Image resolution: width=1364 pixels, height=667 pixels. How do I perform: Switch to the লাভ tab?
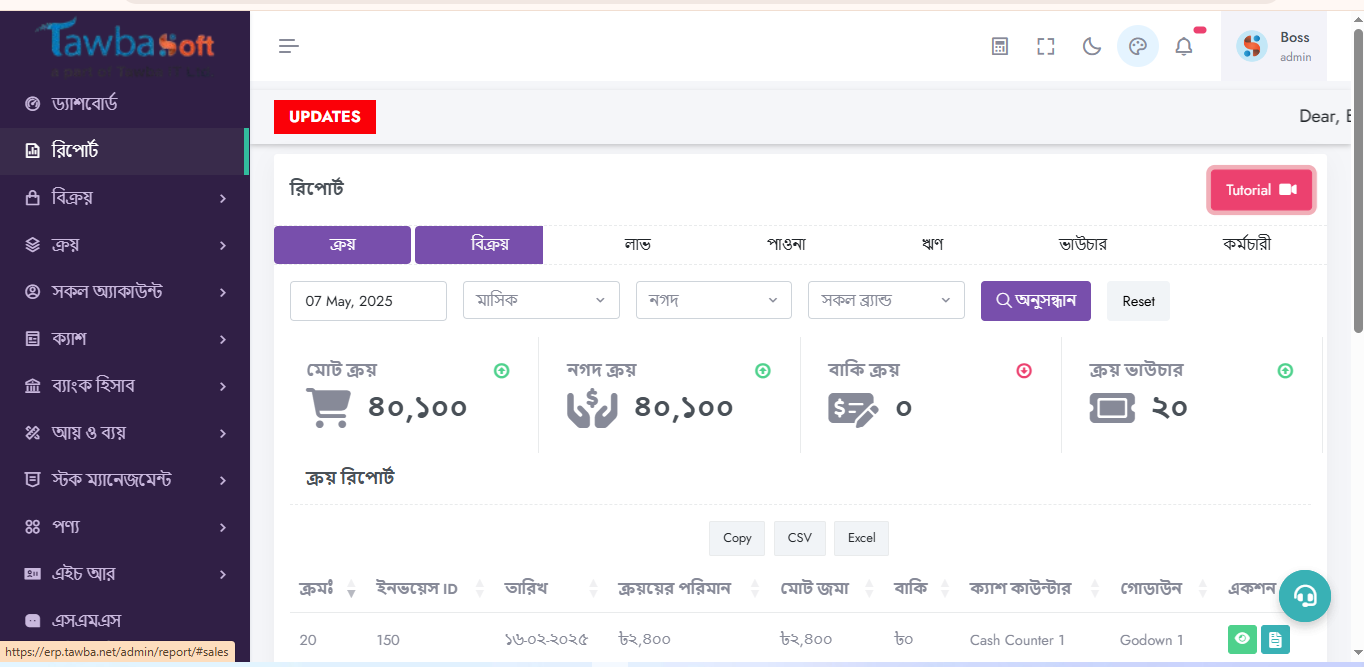pyautogui.click(x=637, y=245)
